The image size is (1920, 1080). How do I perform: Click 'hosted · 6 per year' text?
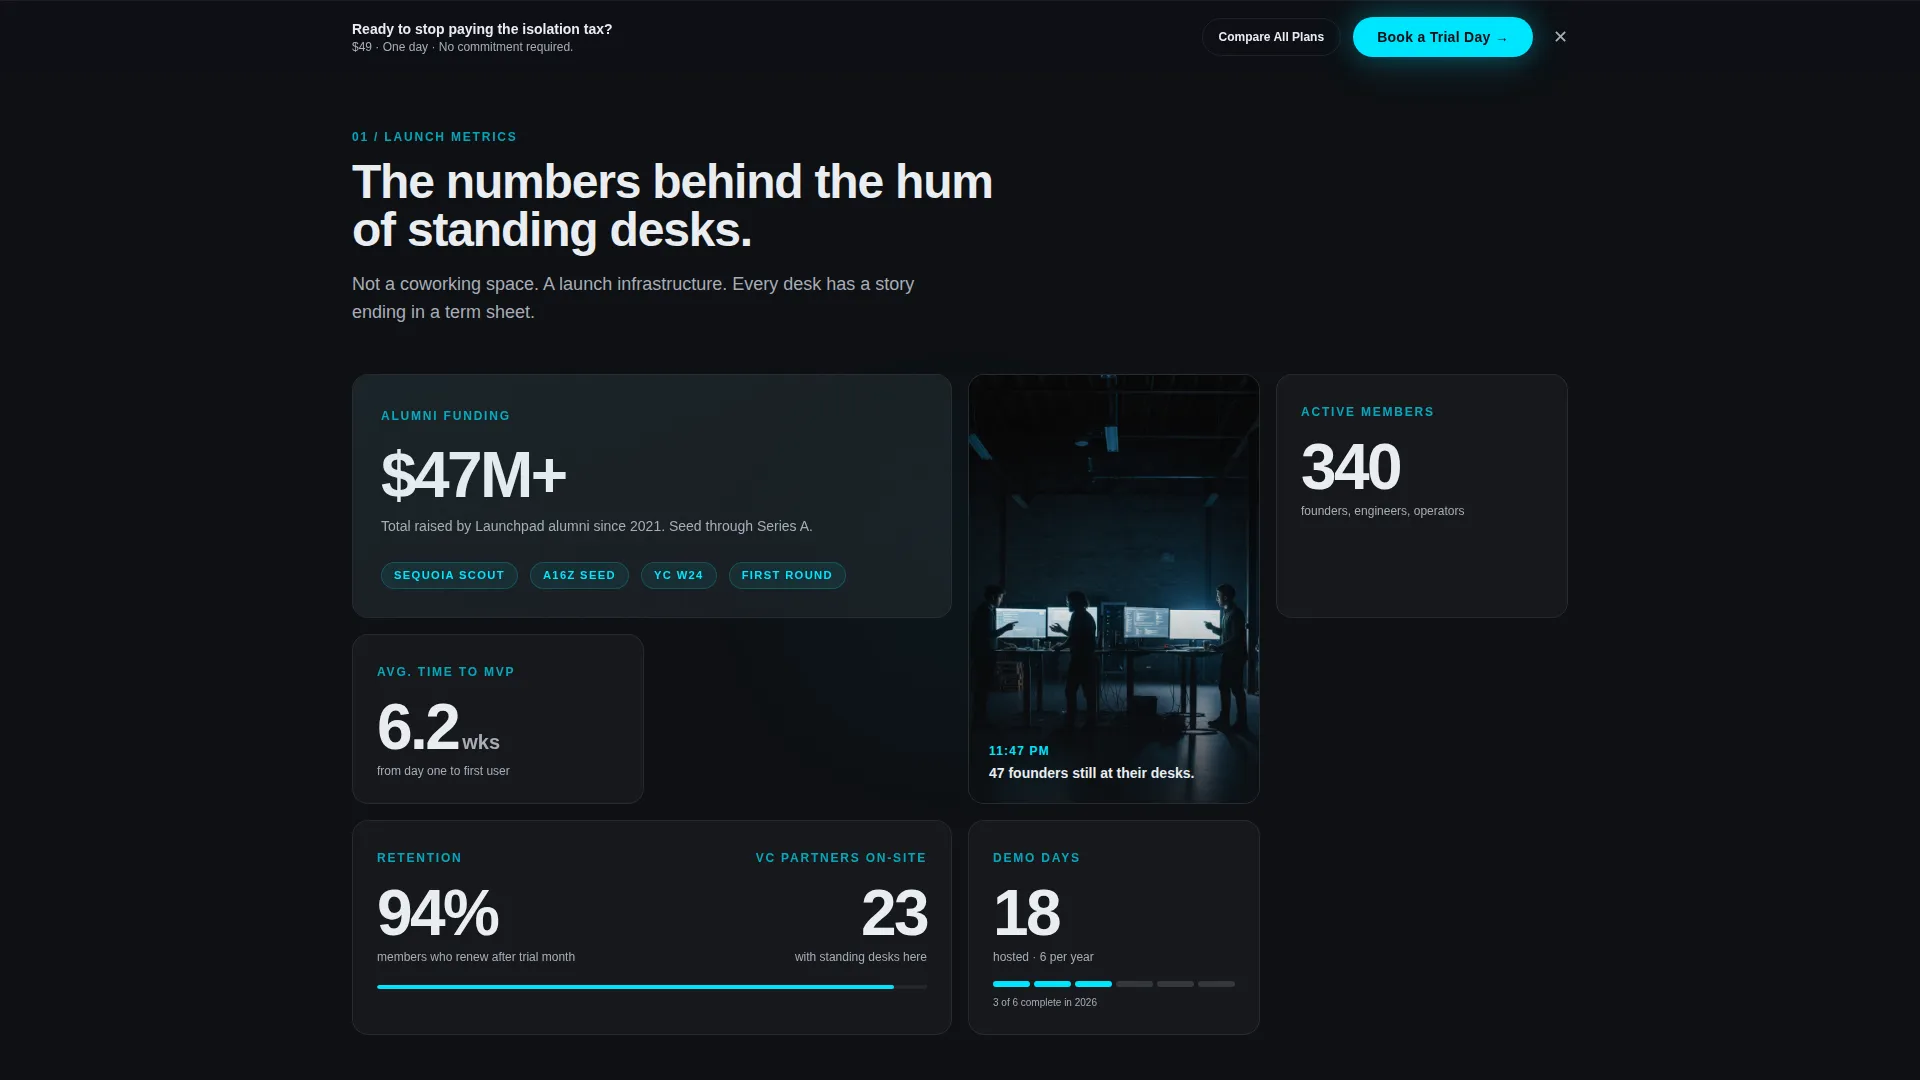[x=1043, y=957]
